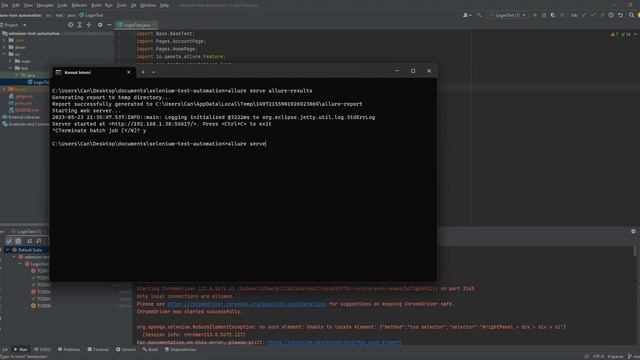Click the Select Opened File target icon
The height and width of the screenshot is (360, 640).
[x=71, y=25]
